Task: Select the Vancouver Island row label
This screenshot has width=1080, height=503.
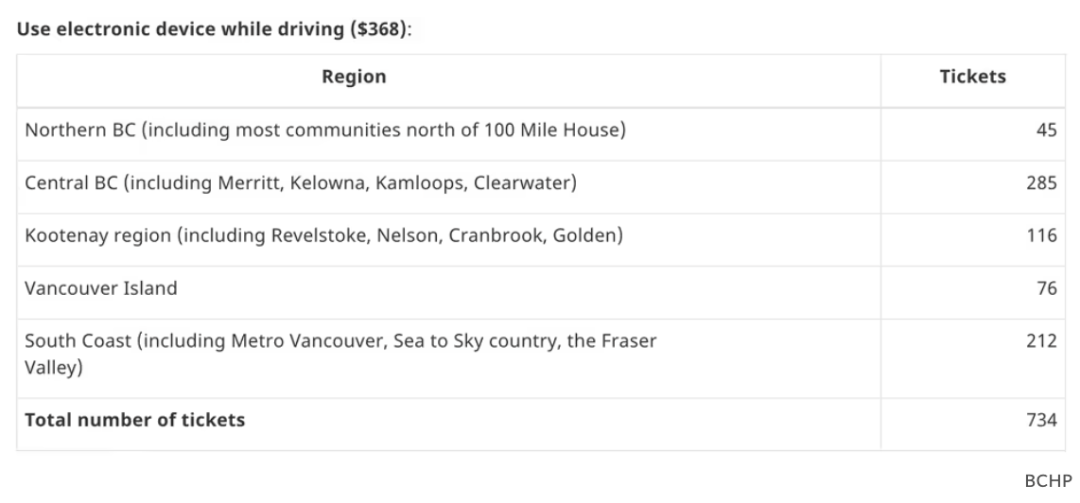Action: point(101,288)
